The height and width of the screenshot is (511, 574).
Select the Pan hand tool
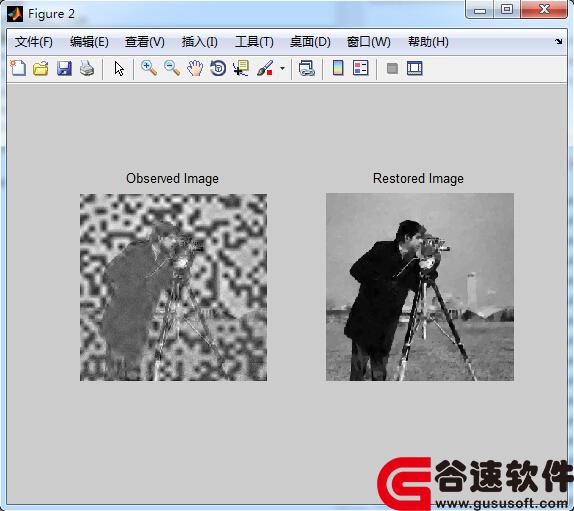click(x=195, y=68)
